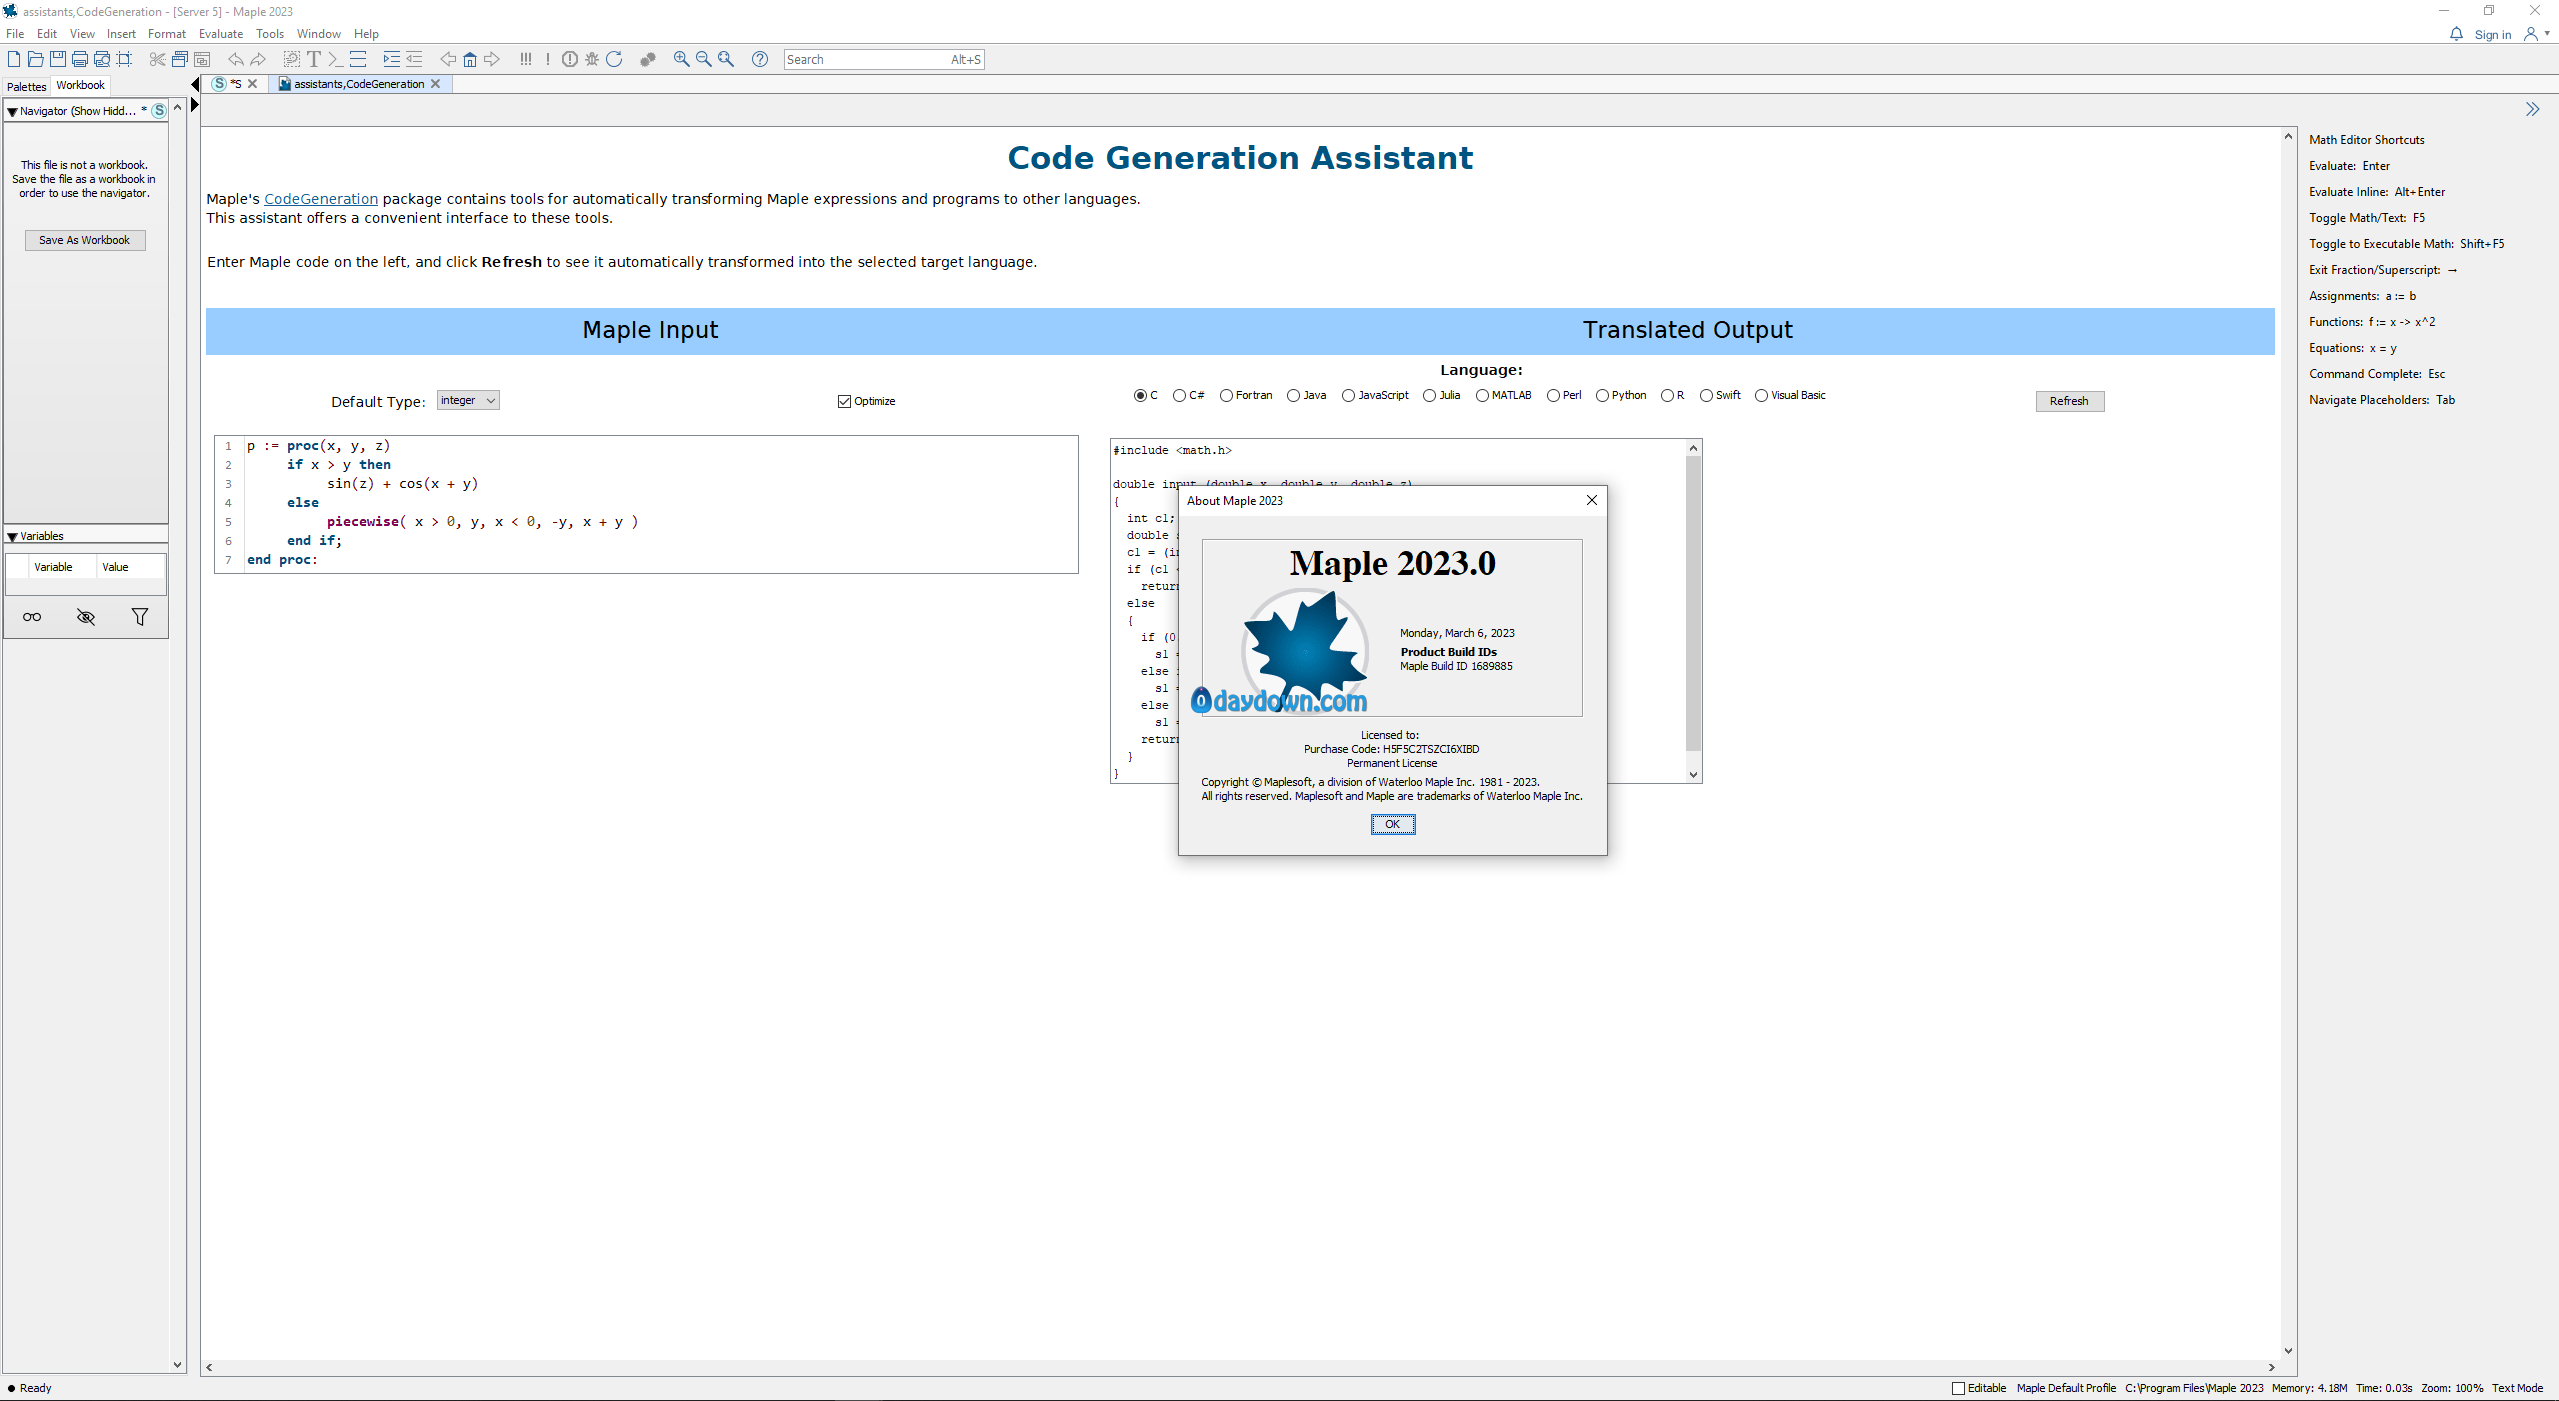Image resolution: width=2559 pixels, height=1401 pixels.
Task: Open the Default Type integer dropdown
Action: (x=468, y=400)
